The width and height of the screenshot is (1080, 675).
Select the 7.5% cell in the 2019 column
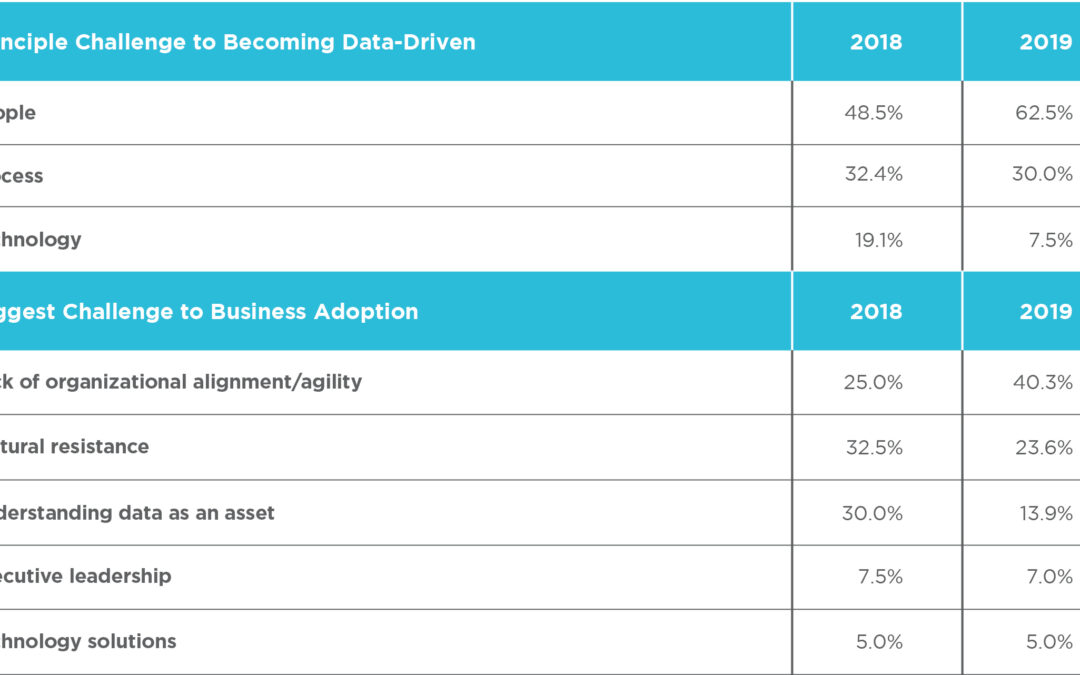coord(1049,240)
